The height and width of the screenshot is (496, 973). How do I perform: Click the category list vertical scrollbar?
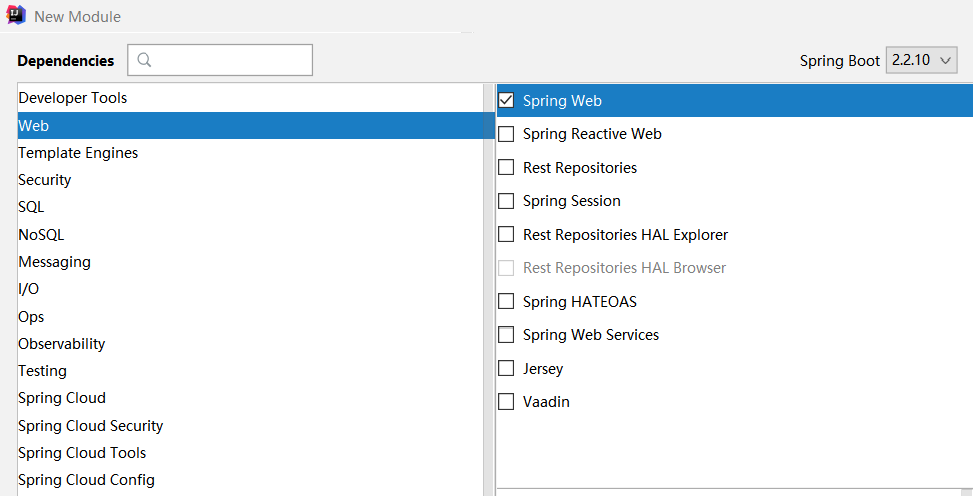(489, 290)
